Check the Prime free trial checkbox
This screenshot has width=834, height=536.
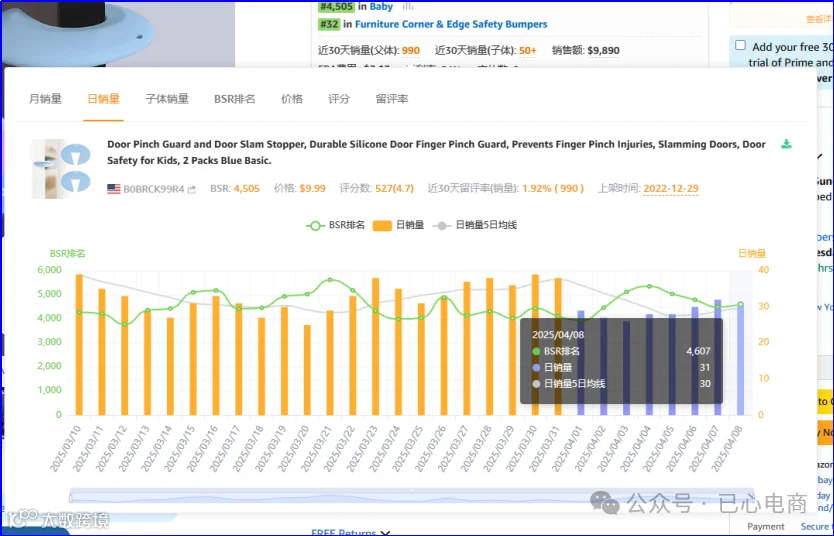(740, 45)
